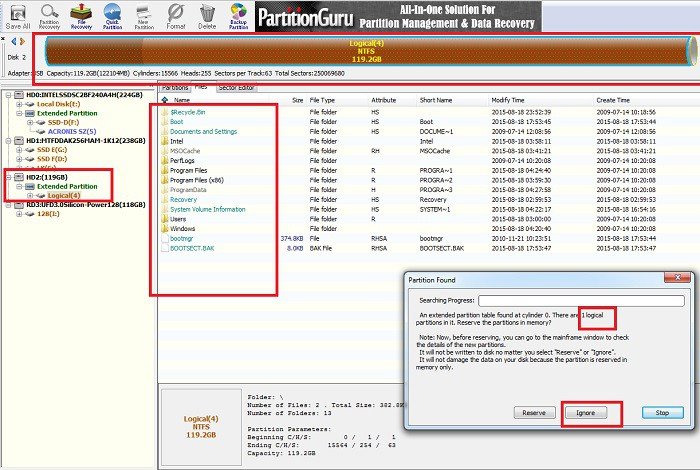Image resolution: width=700 pixels, height=470 pixels.
Task: Expand the 128(I:) partition node
Action: [x=19, y=214]
